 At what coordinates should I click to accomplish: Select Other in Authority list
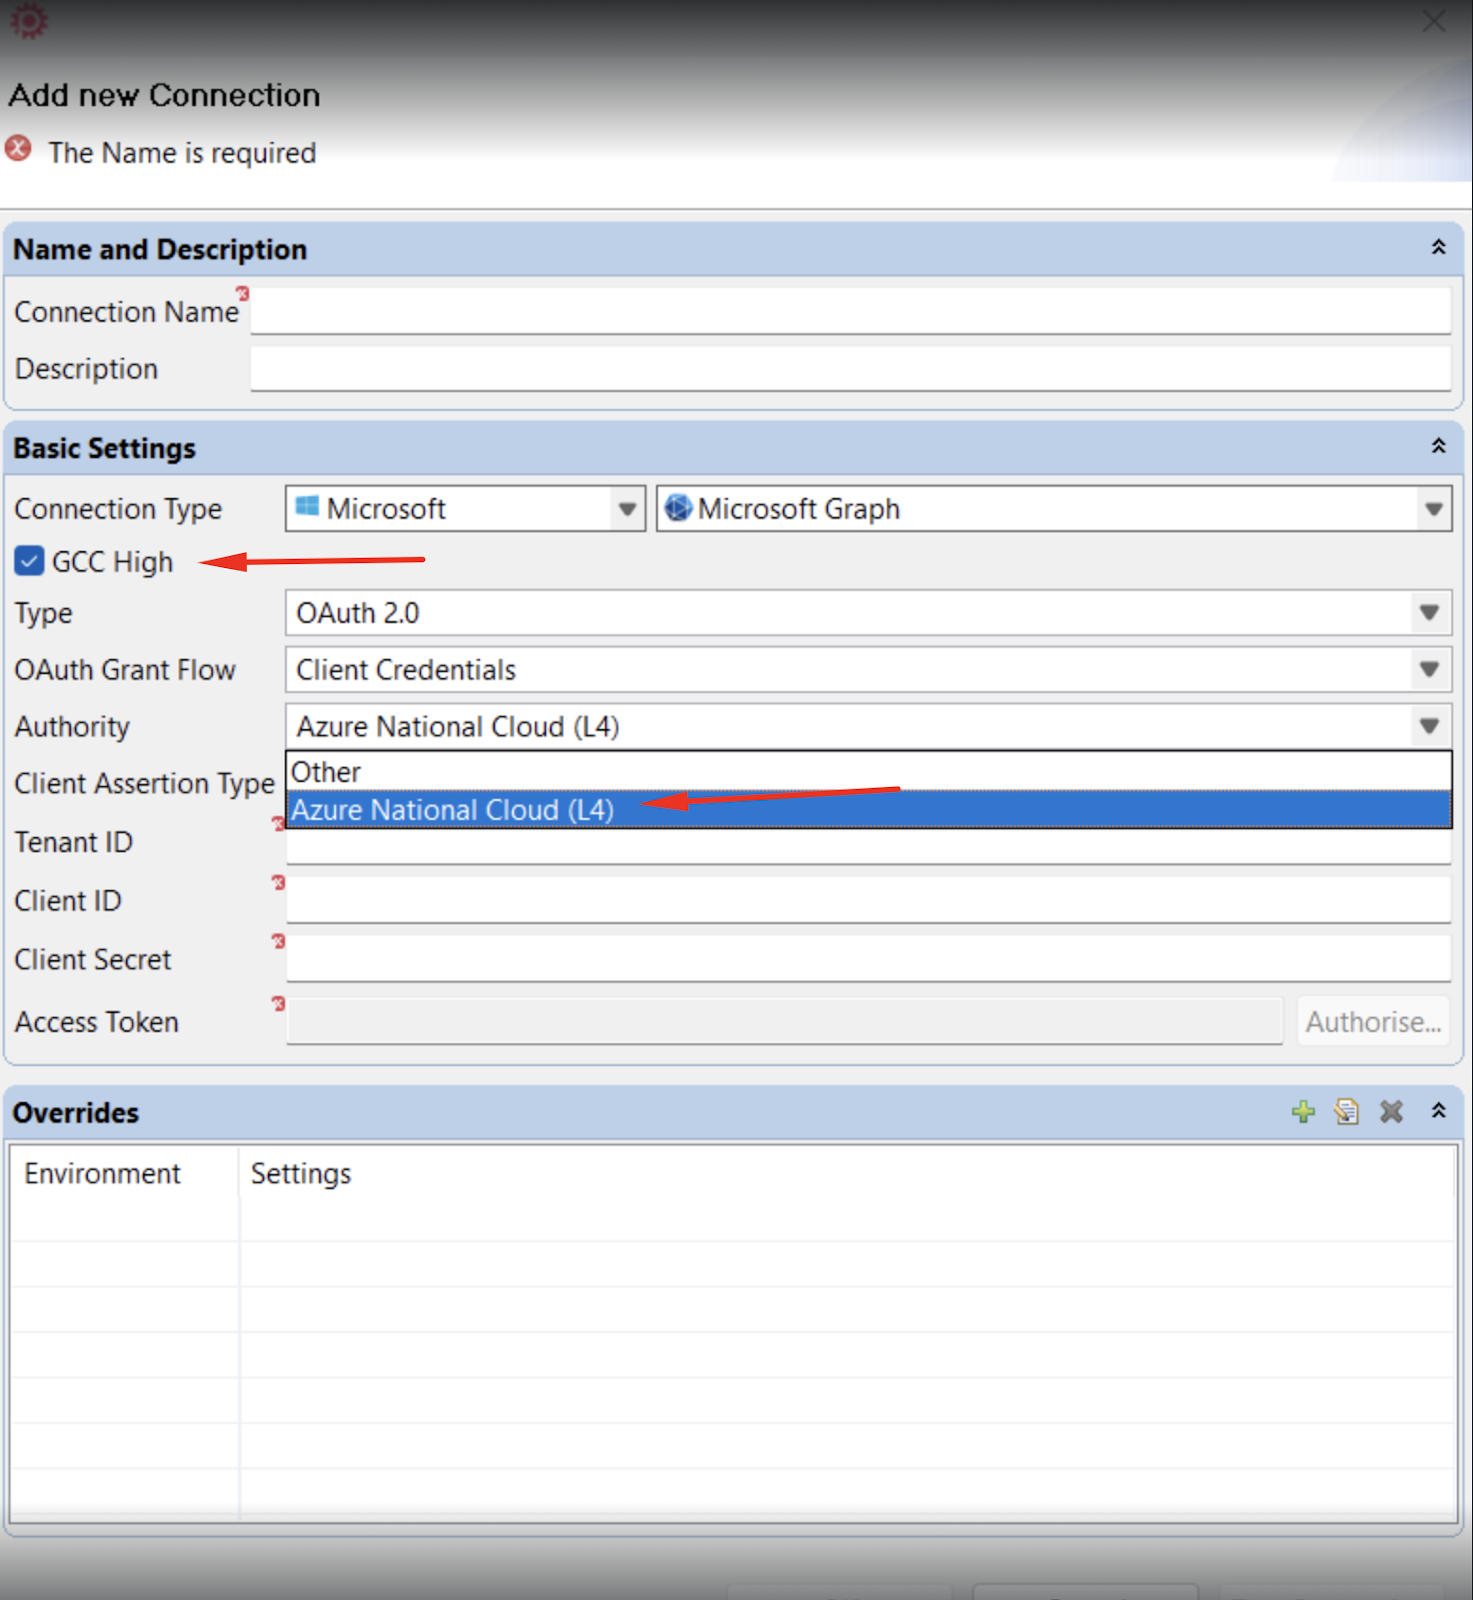[868, 772]
